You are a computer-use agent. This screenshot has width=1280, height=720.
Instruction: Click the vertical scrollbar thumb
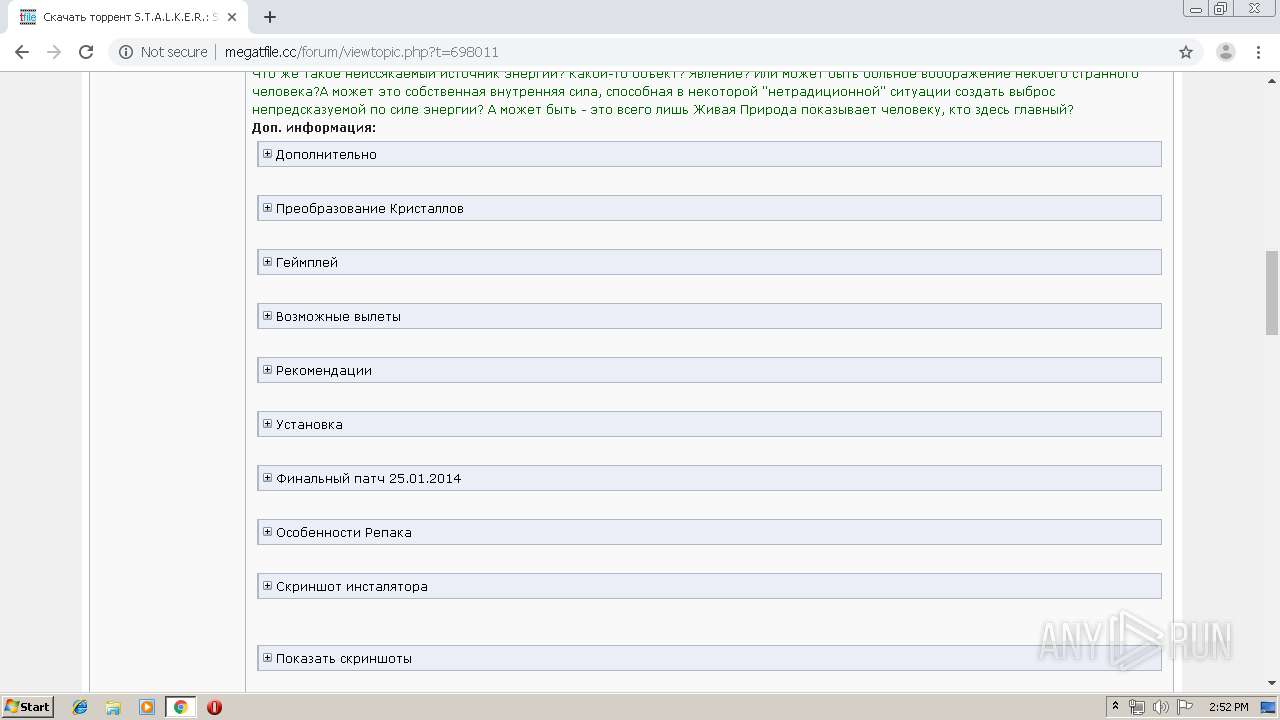(x=1272, y=292)
